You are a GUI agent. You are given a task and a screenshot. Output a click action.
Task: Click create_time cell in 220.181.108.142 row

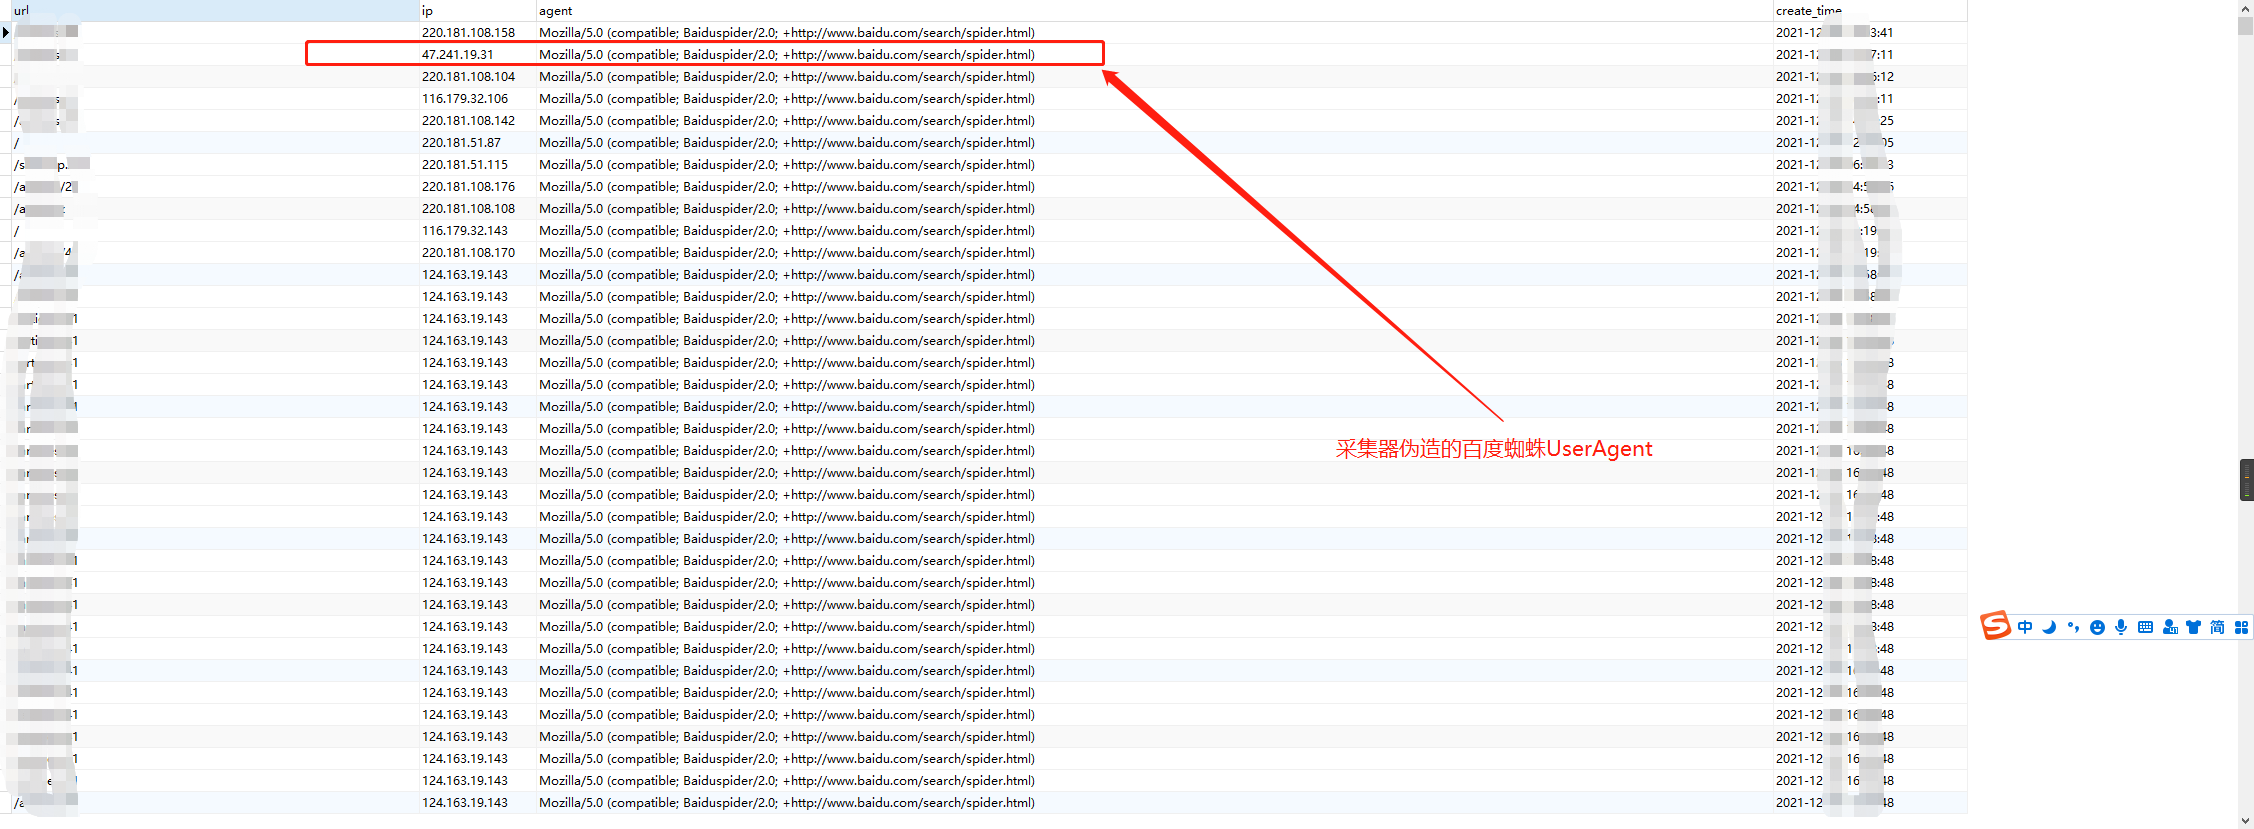[1870, 120]
